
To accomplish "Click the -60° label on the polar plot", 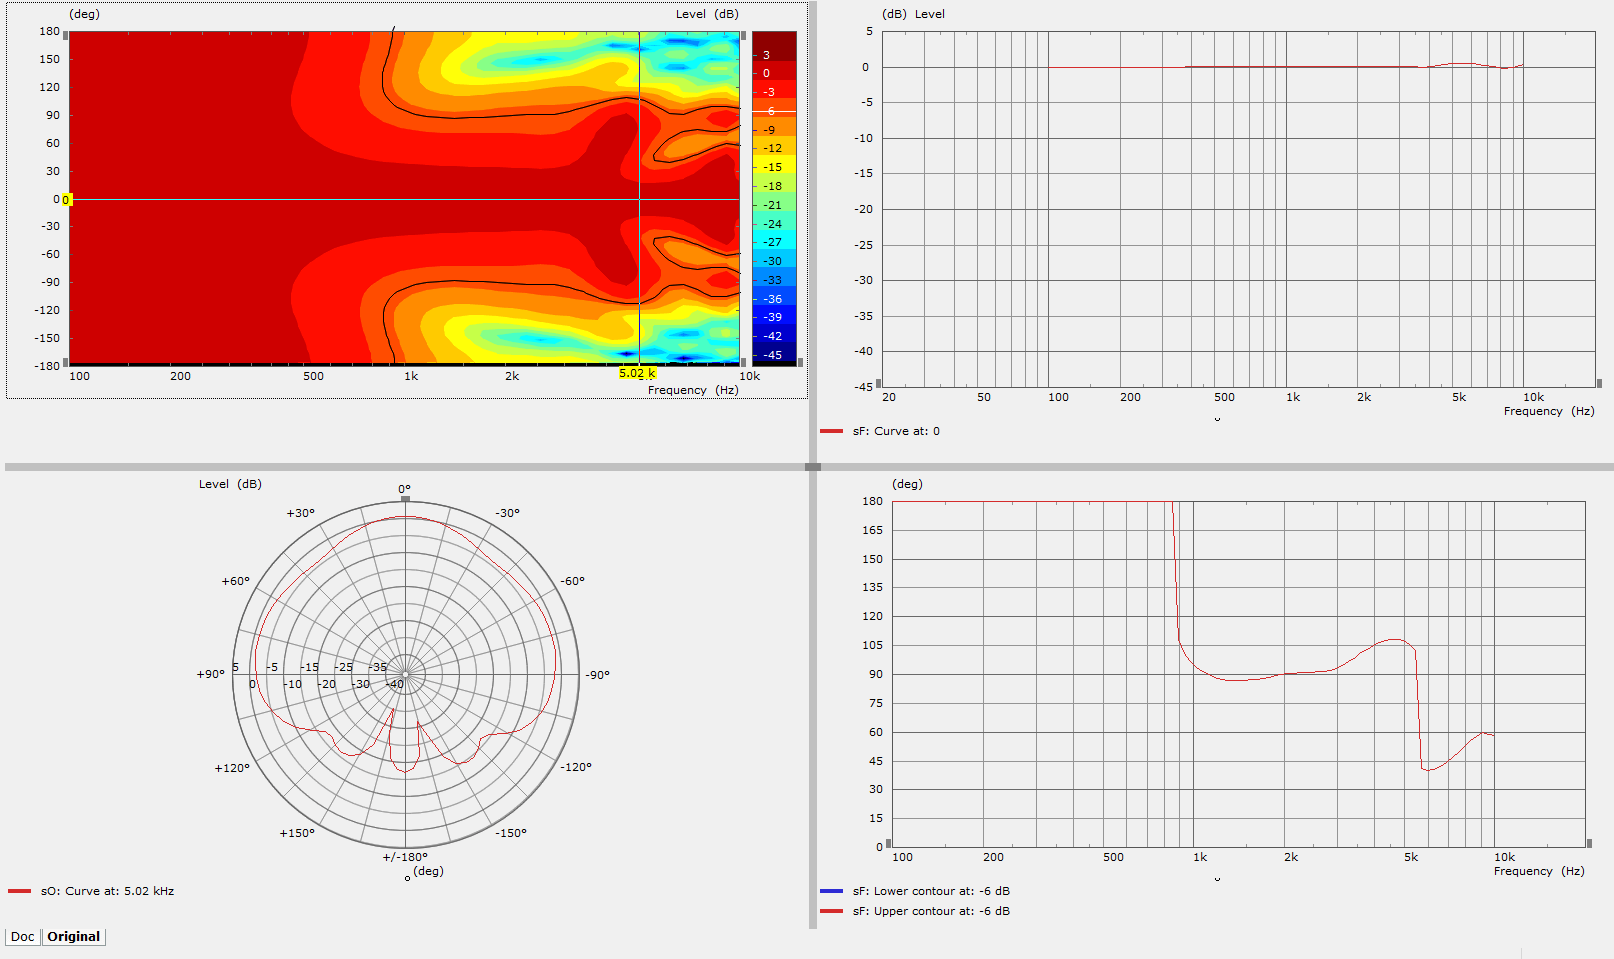I will click(573, 581).
